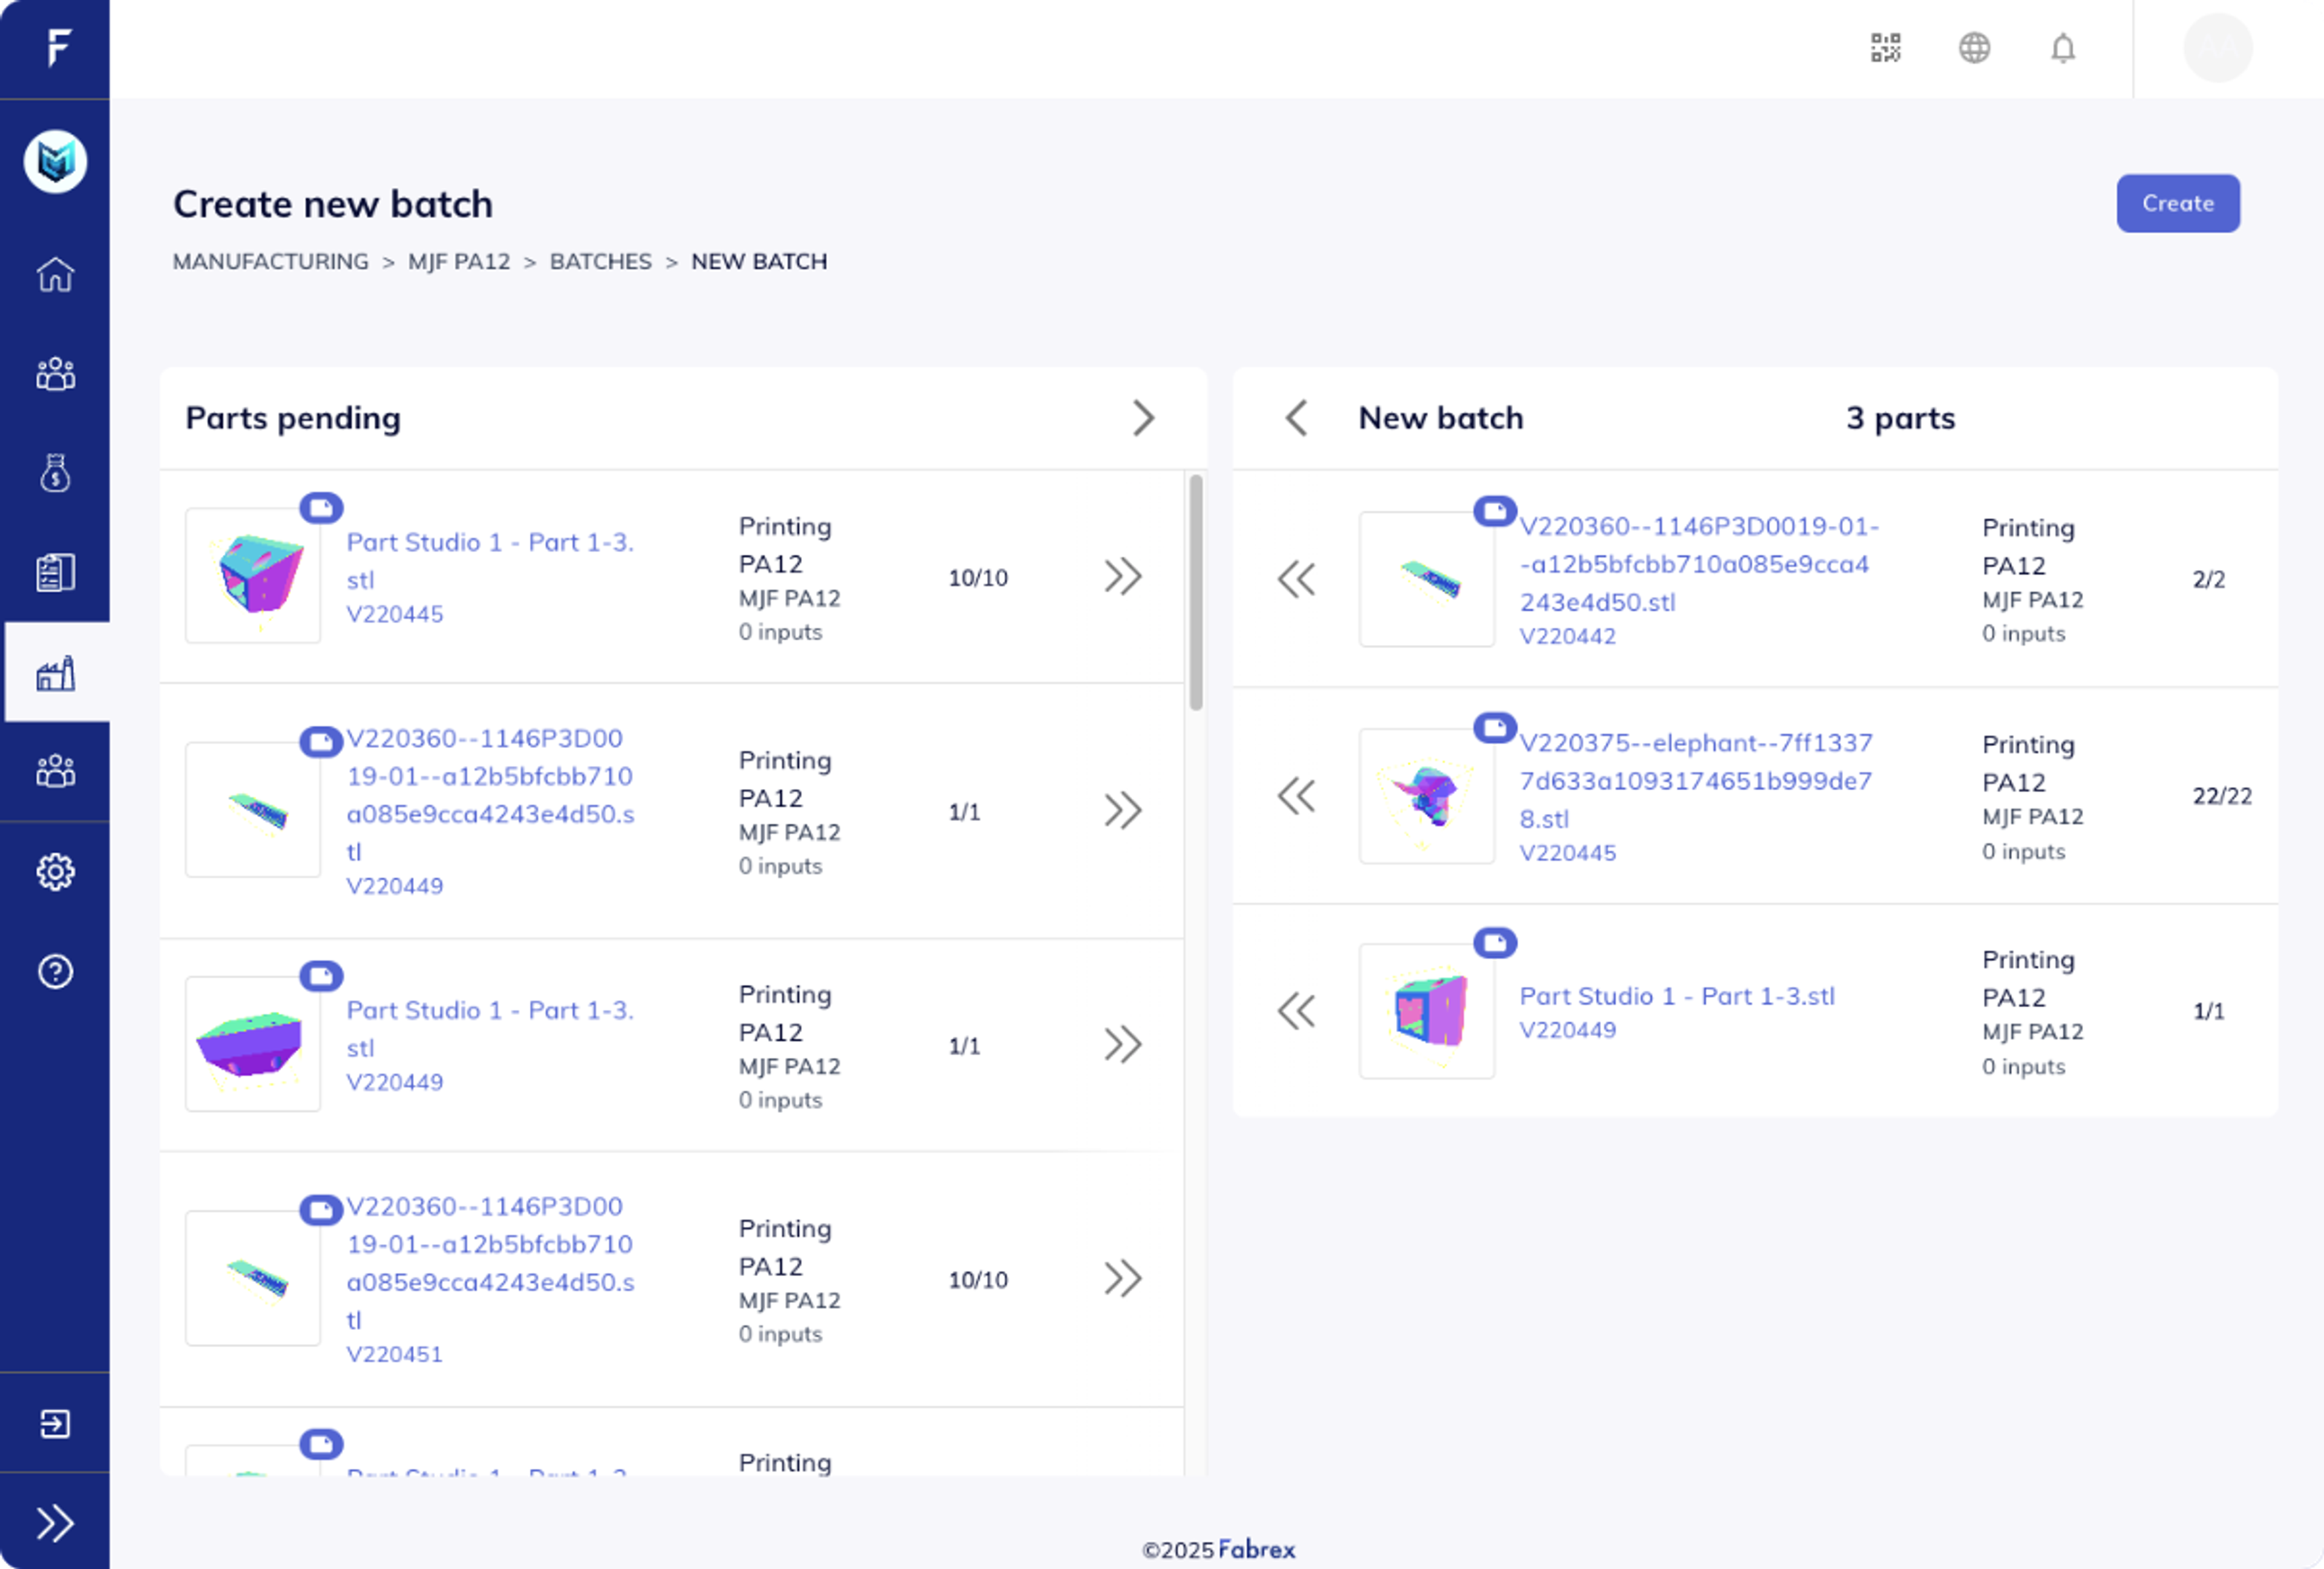
Task: Click the BATCHES breadcrumb
Action: click(x=600, y=262)
